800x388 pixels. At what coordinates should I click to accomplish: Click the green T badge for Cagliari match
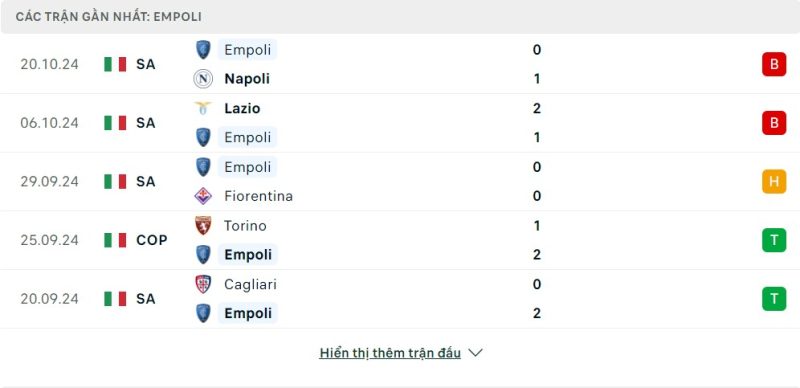(774, 299)
